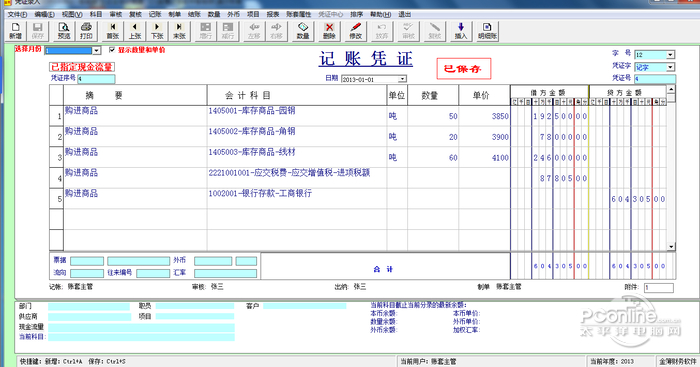Click the 往来编号 input field
This screenshot has width=700, height=367.
tap(153, 273)
